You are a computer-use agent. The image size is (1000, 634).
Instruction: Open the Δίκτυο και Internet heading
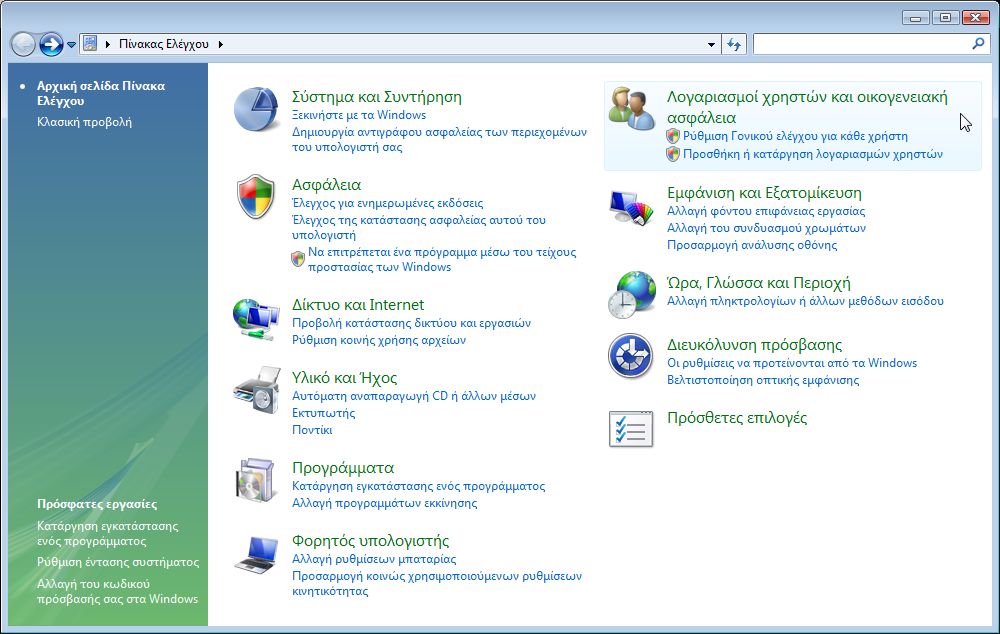pos(358,304)
